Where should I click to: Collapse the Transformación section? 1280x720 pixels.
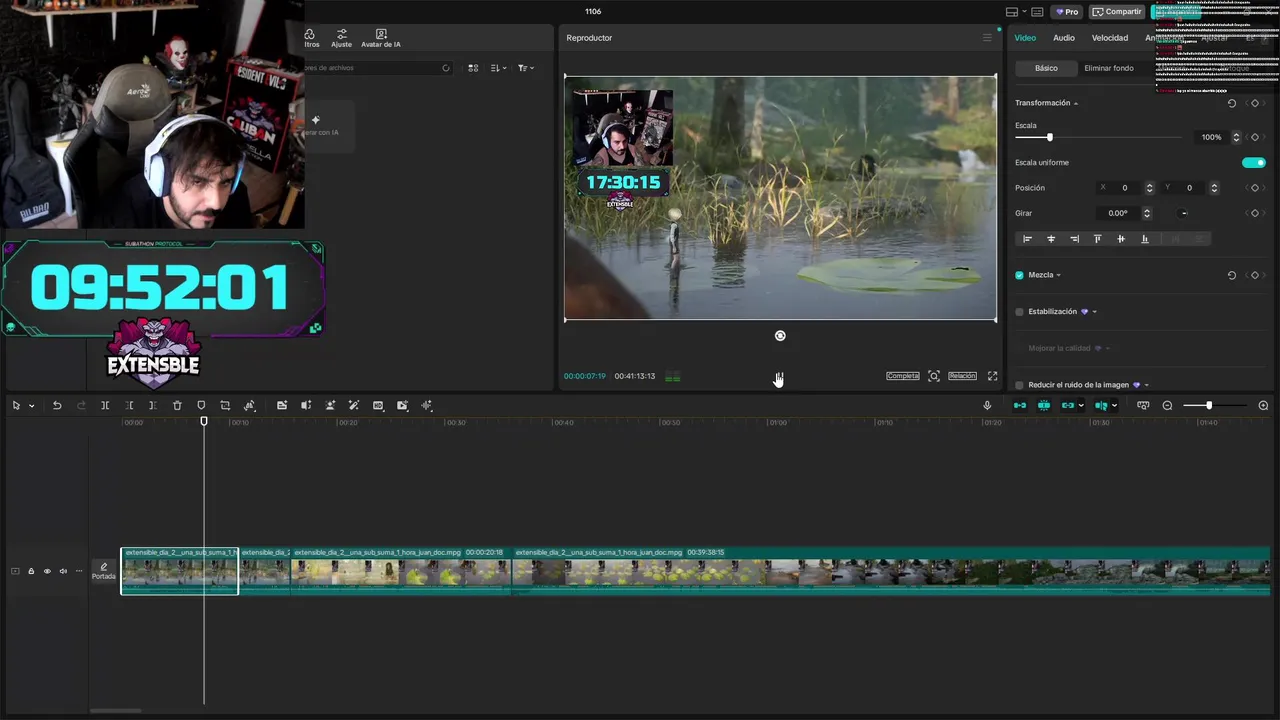click(1076, 103)
